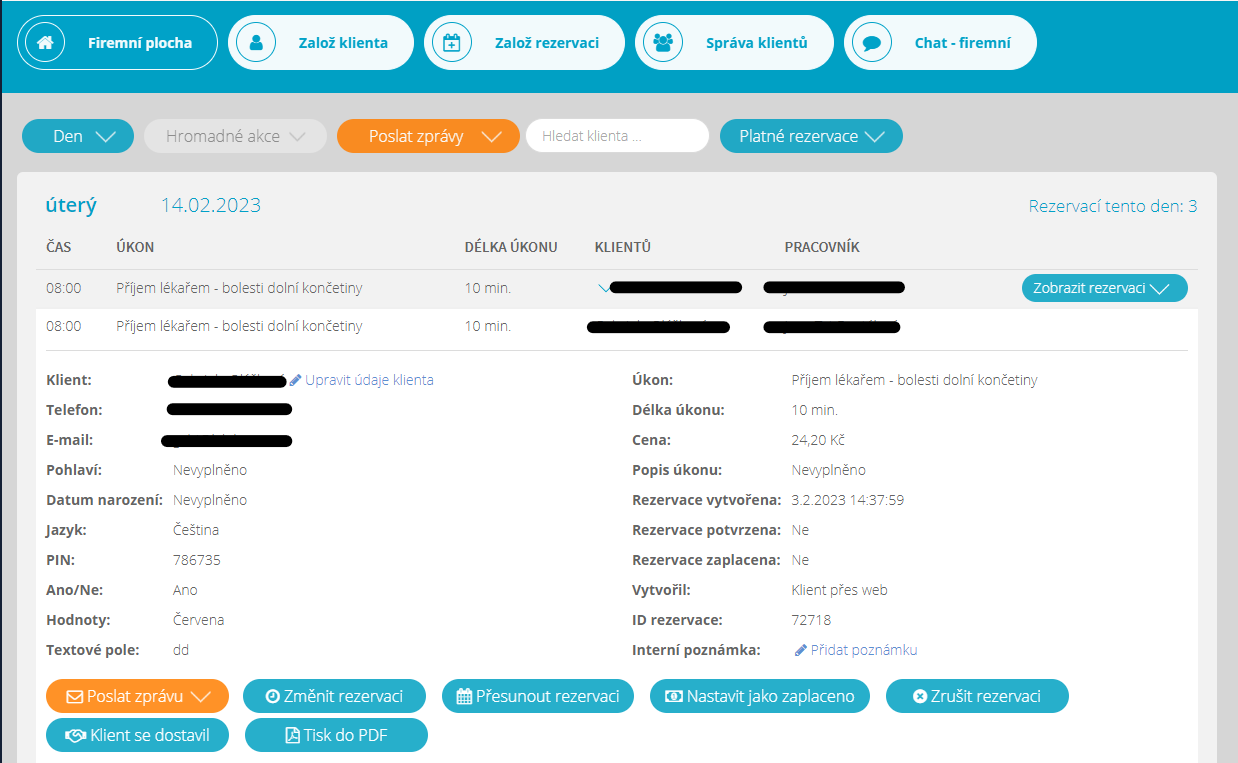Open the Hromadné akce dropdown
This screenshot has width=1238, height=763.
(x=235, y=136)
